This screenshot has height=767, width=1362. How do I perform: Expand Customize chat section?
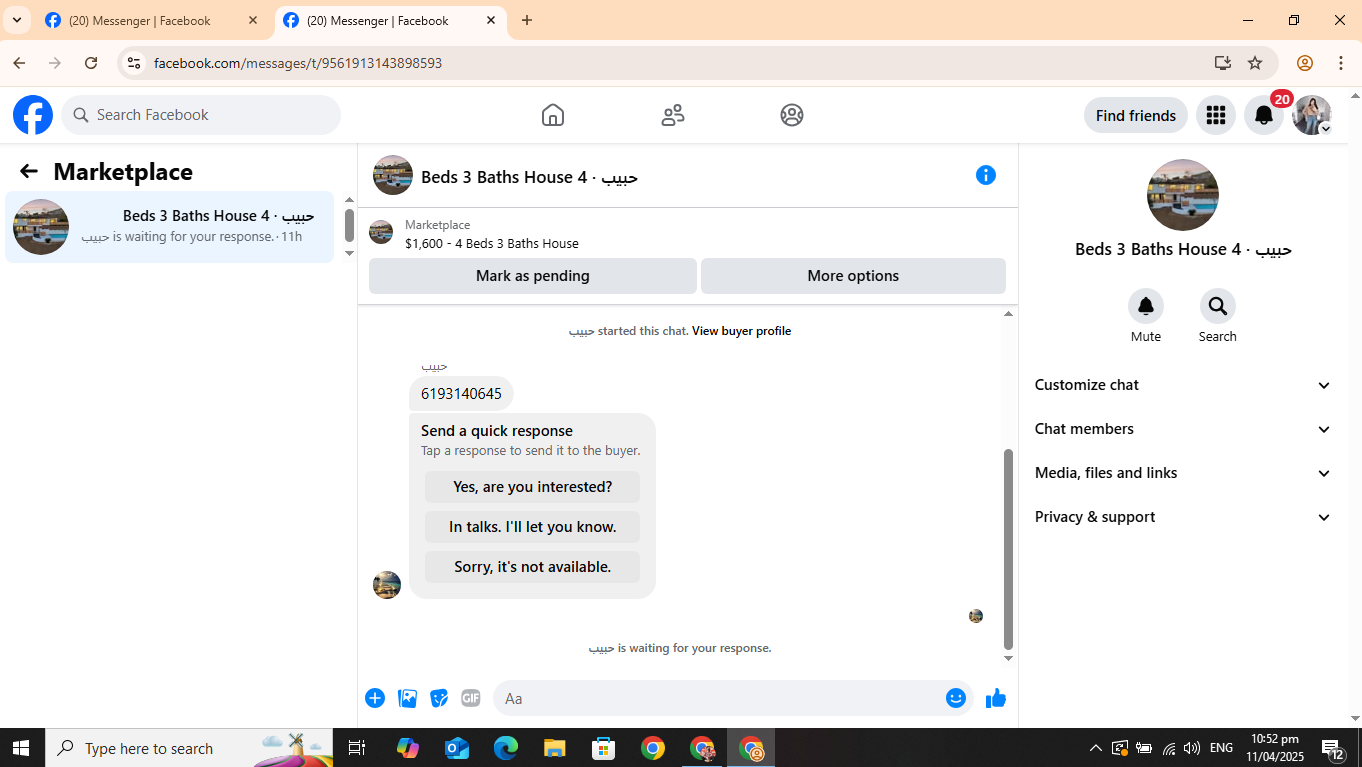1183,385
